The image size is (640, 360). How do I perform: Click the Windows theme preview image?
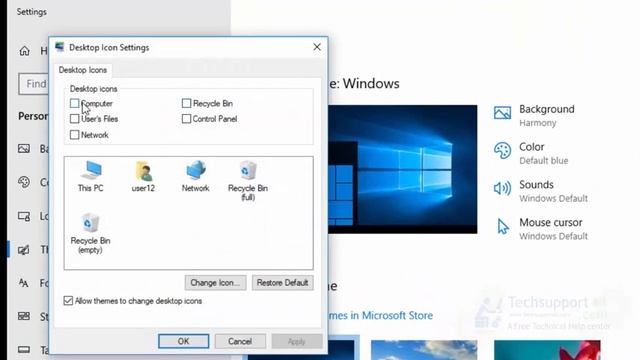(402, 169)
